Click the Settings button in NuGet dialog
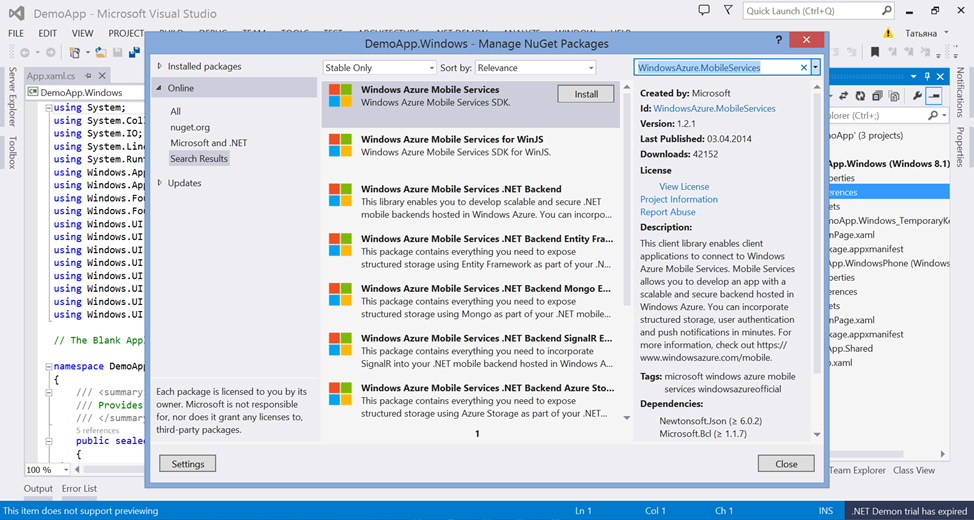The height and width of the screenshot is (520, 974). coord(188,463)
